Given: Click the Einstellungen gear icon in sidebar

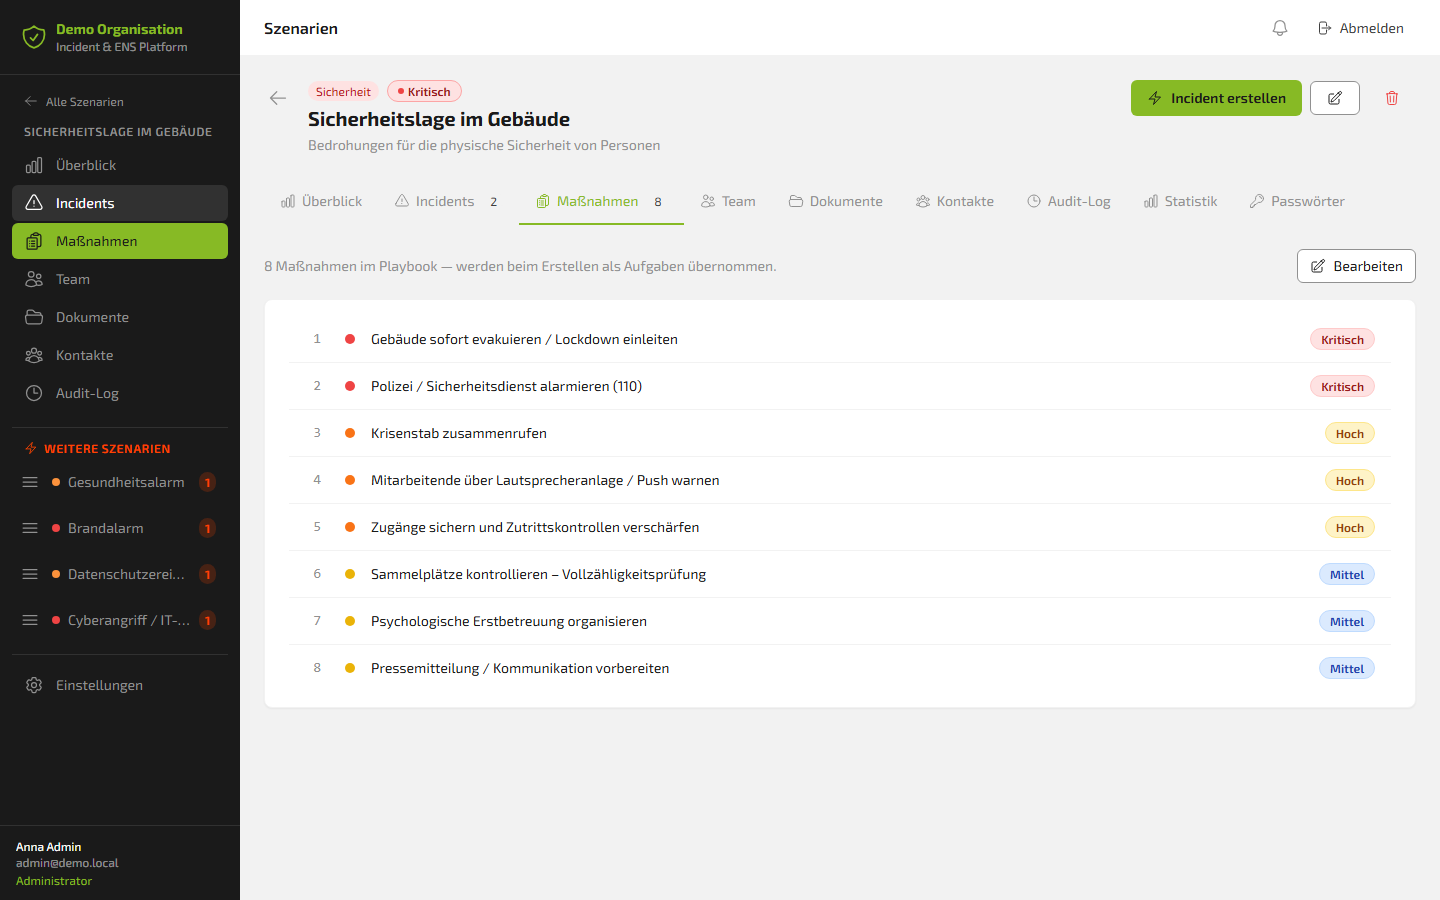Looking at the screenshot, I should click(34, 685).
